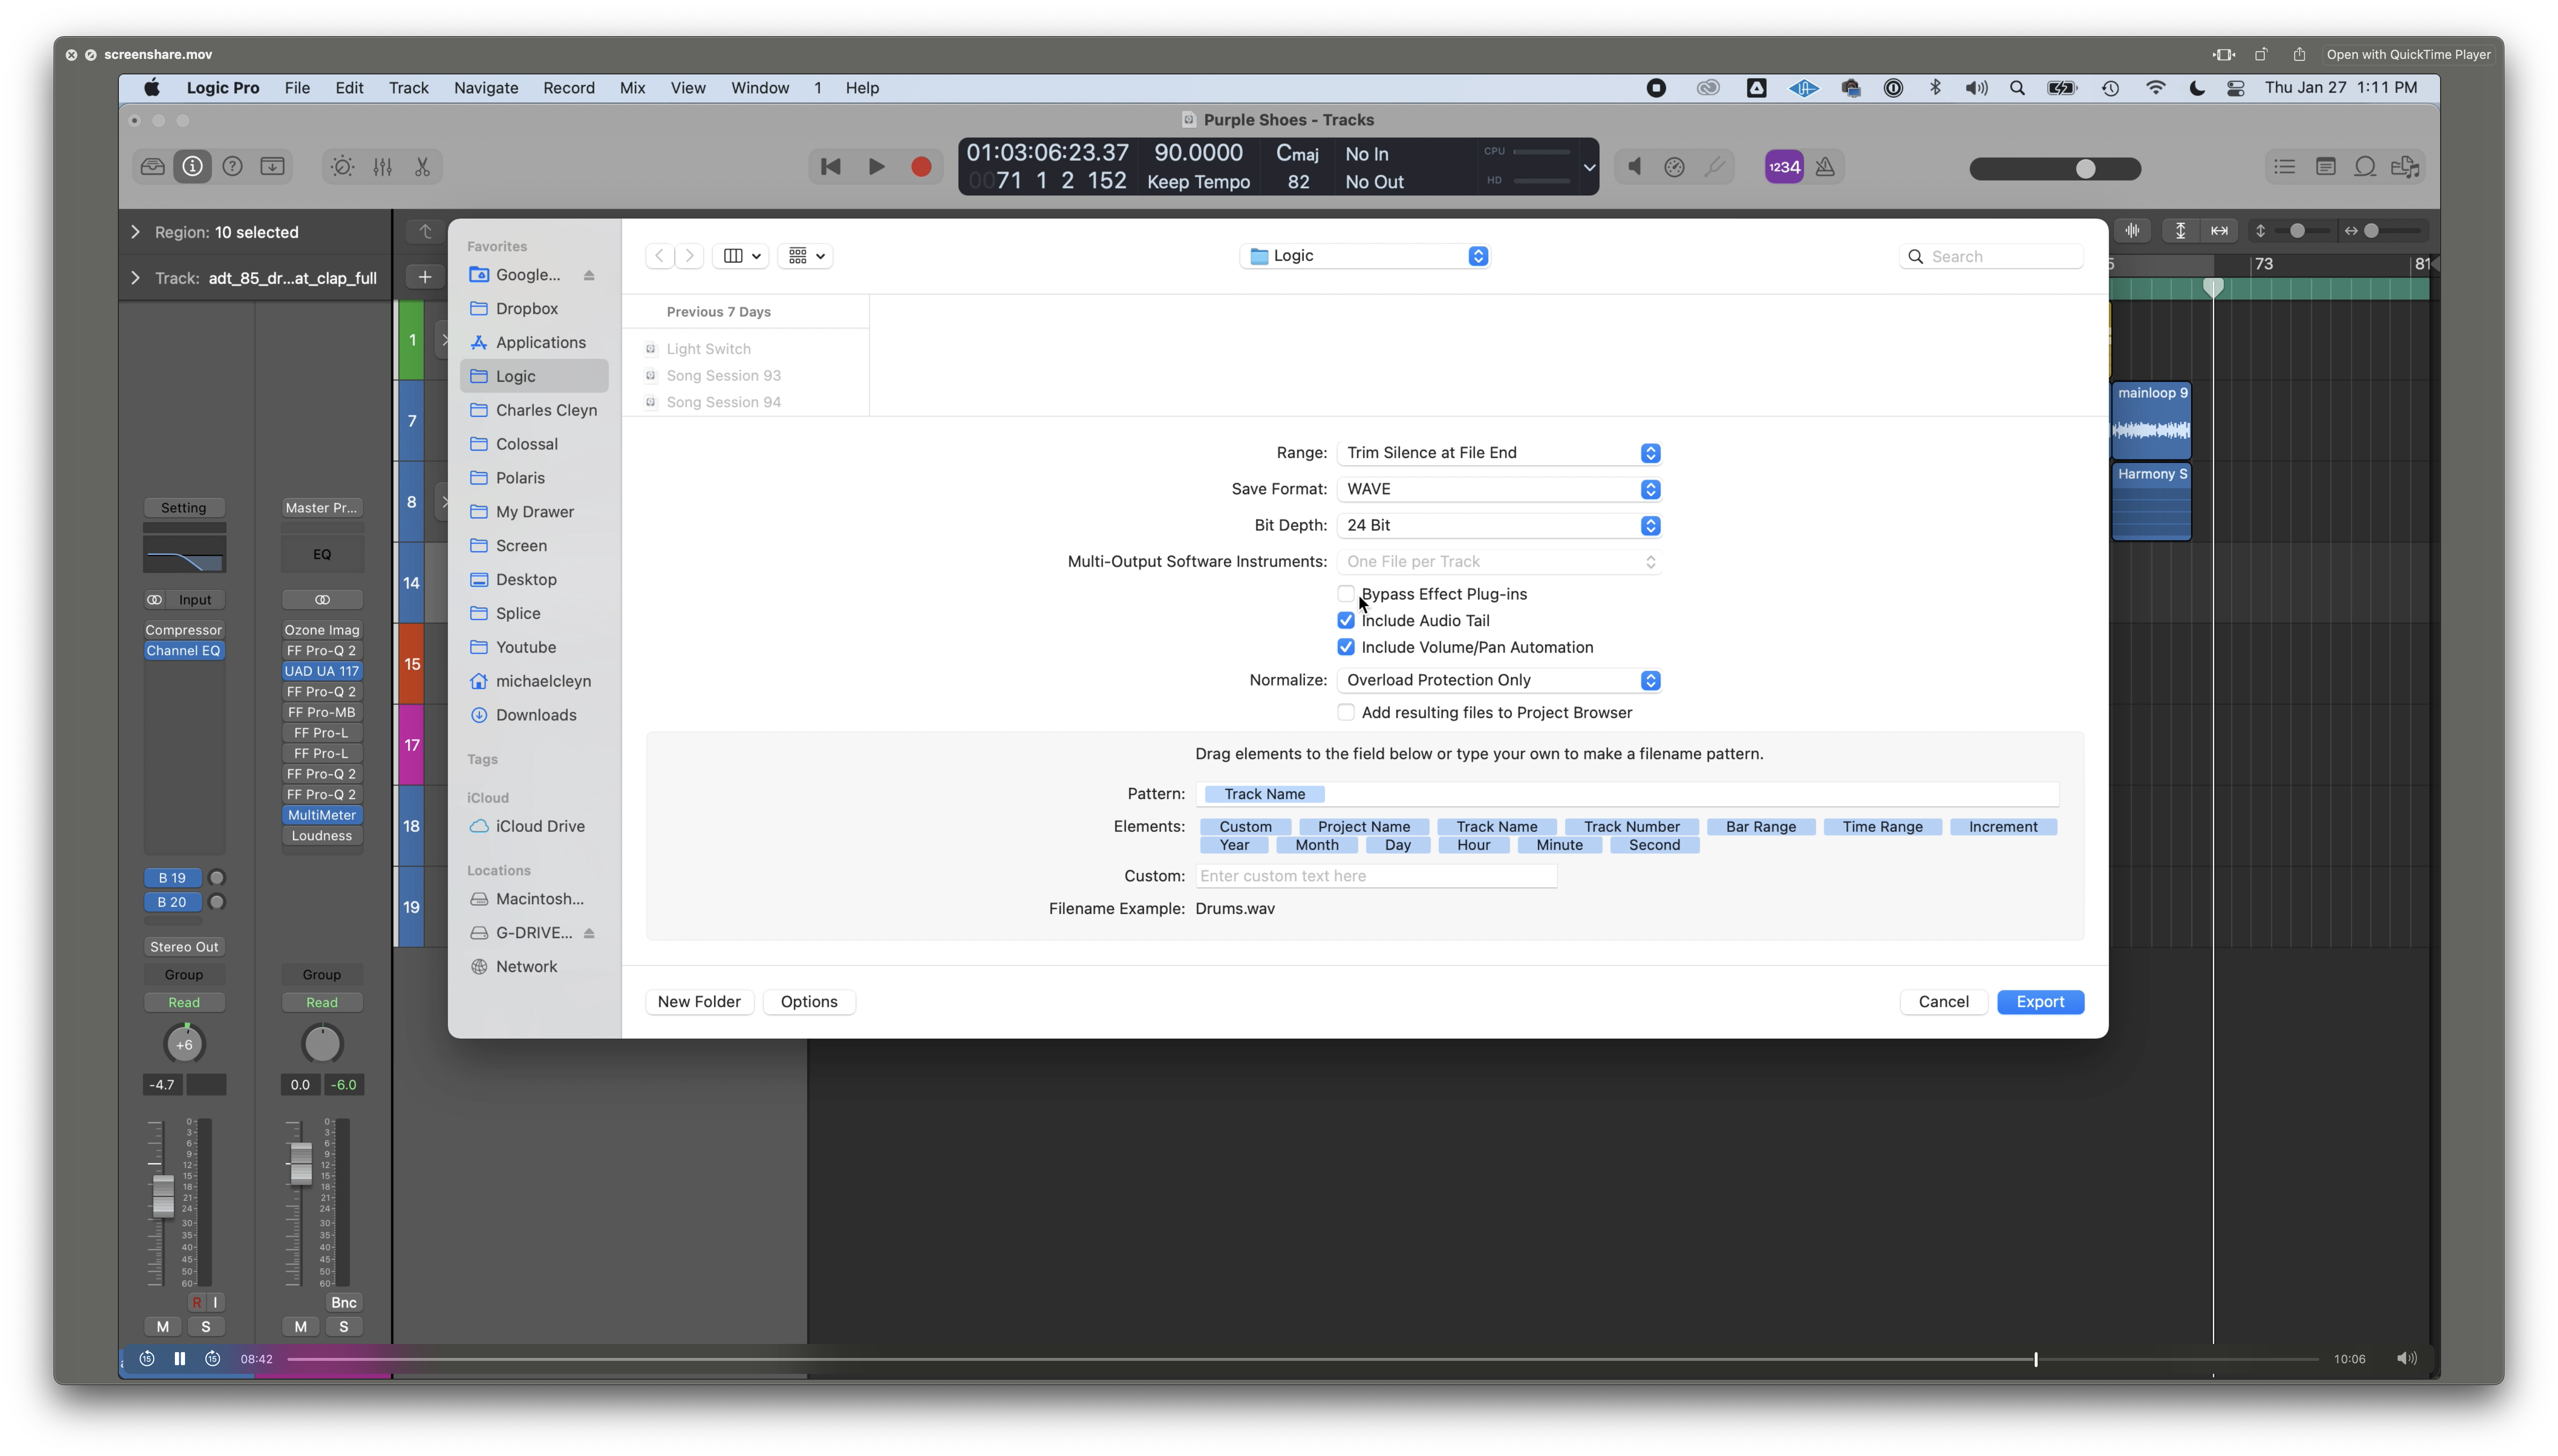The image size is (2558, 1456).
Task: Uncheck Include Volume/Pan Automation
Action: 1345,647
